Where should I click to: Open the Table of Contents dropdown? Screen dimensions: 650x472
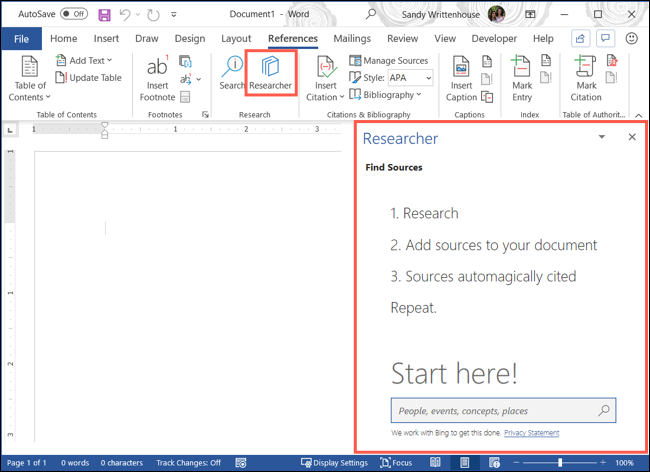29,79
